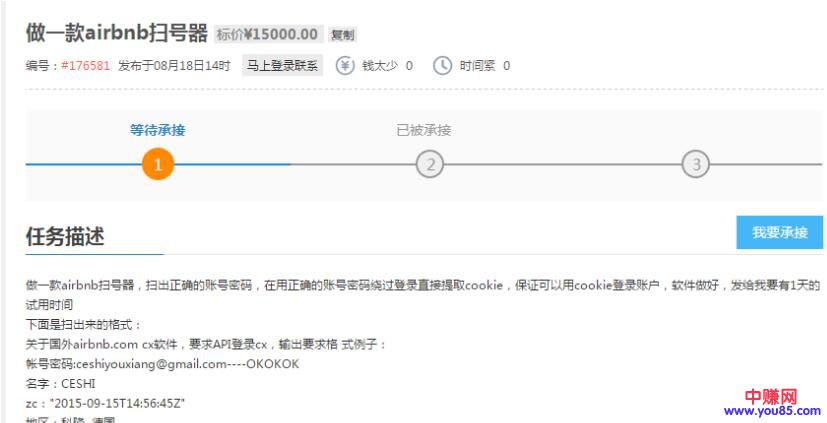827x423 pixels.
Task: Click the 钱太少 vote label
Action: (x=380, y=66)
